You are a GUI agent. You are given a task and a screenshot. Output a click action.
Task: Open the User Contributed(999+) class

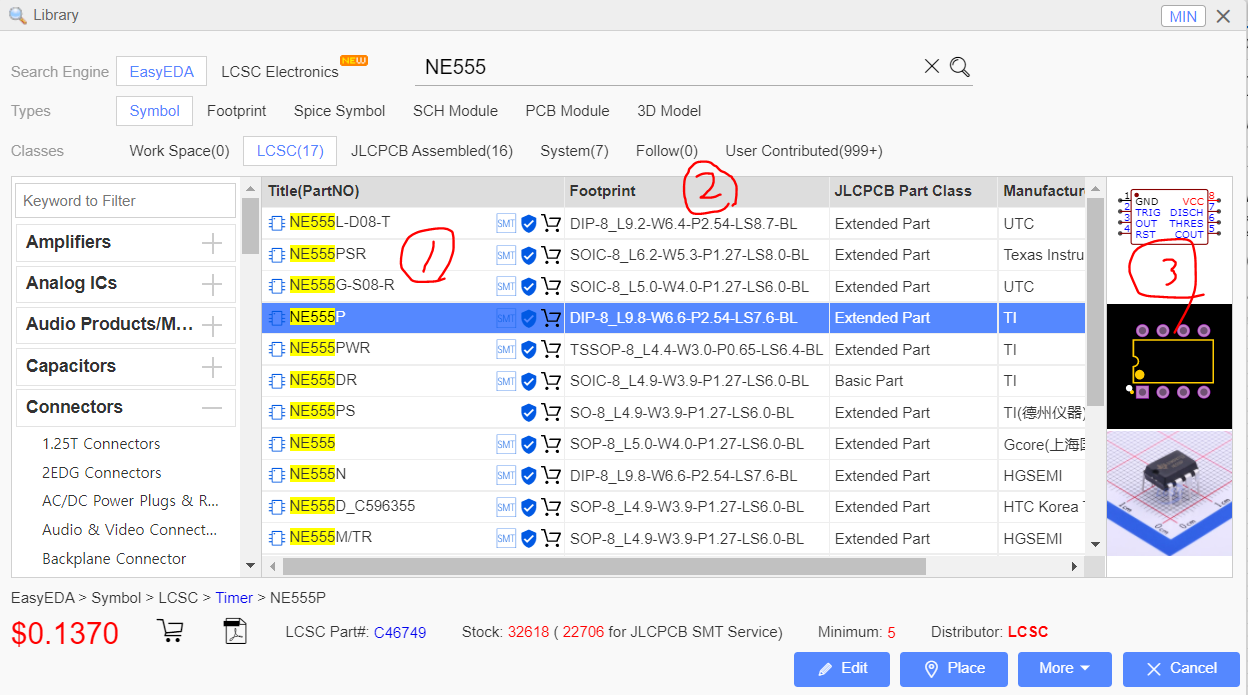804,151
